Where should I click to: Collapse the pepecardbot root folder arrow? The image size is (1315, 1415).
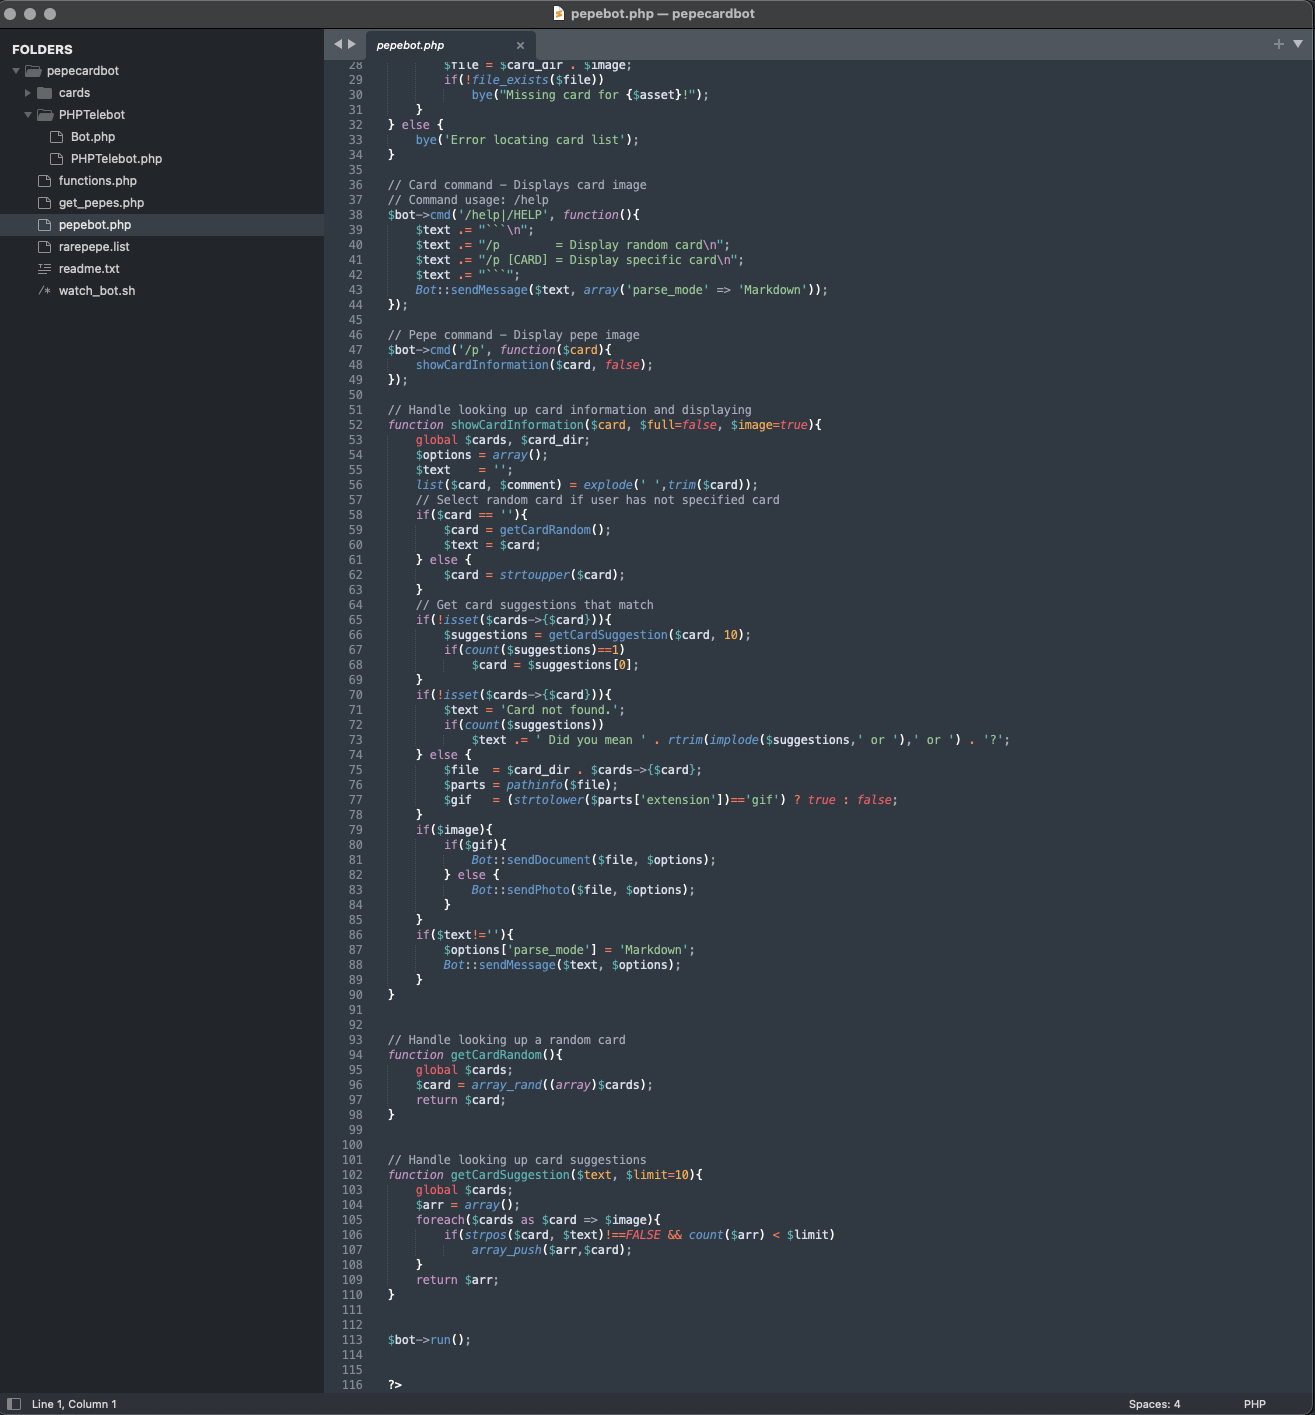tap(16, 71)
